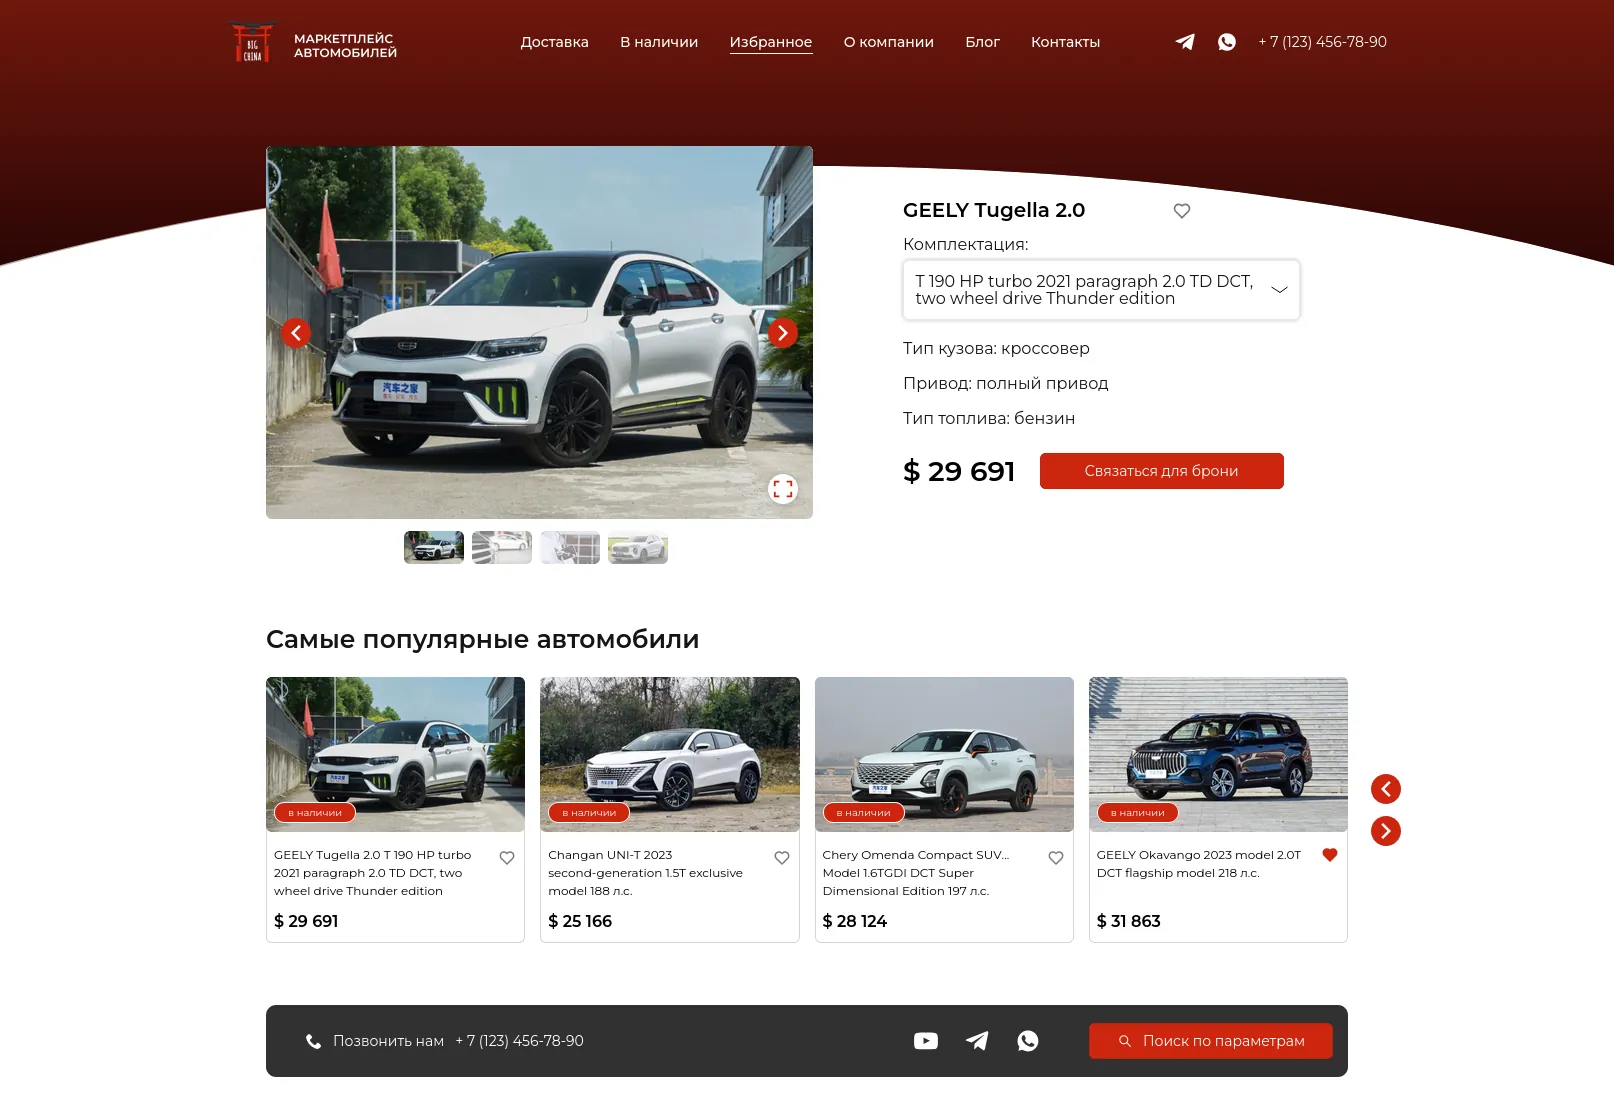The height and width of the screenshot is (1100, 1614).
Task: Favorite the Changan UNI-T 2023 card
Action: [x=782, y=858]
